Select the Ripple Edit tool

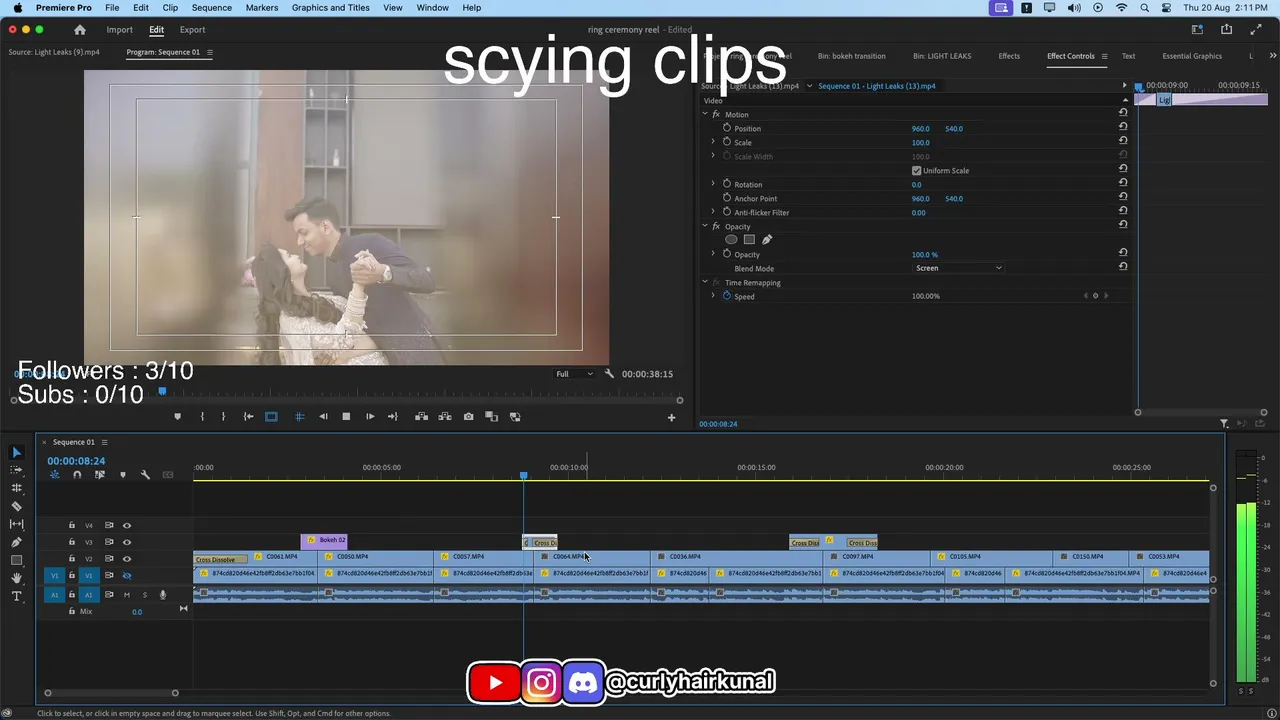pyautogui.click(x=16, y=488)
